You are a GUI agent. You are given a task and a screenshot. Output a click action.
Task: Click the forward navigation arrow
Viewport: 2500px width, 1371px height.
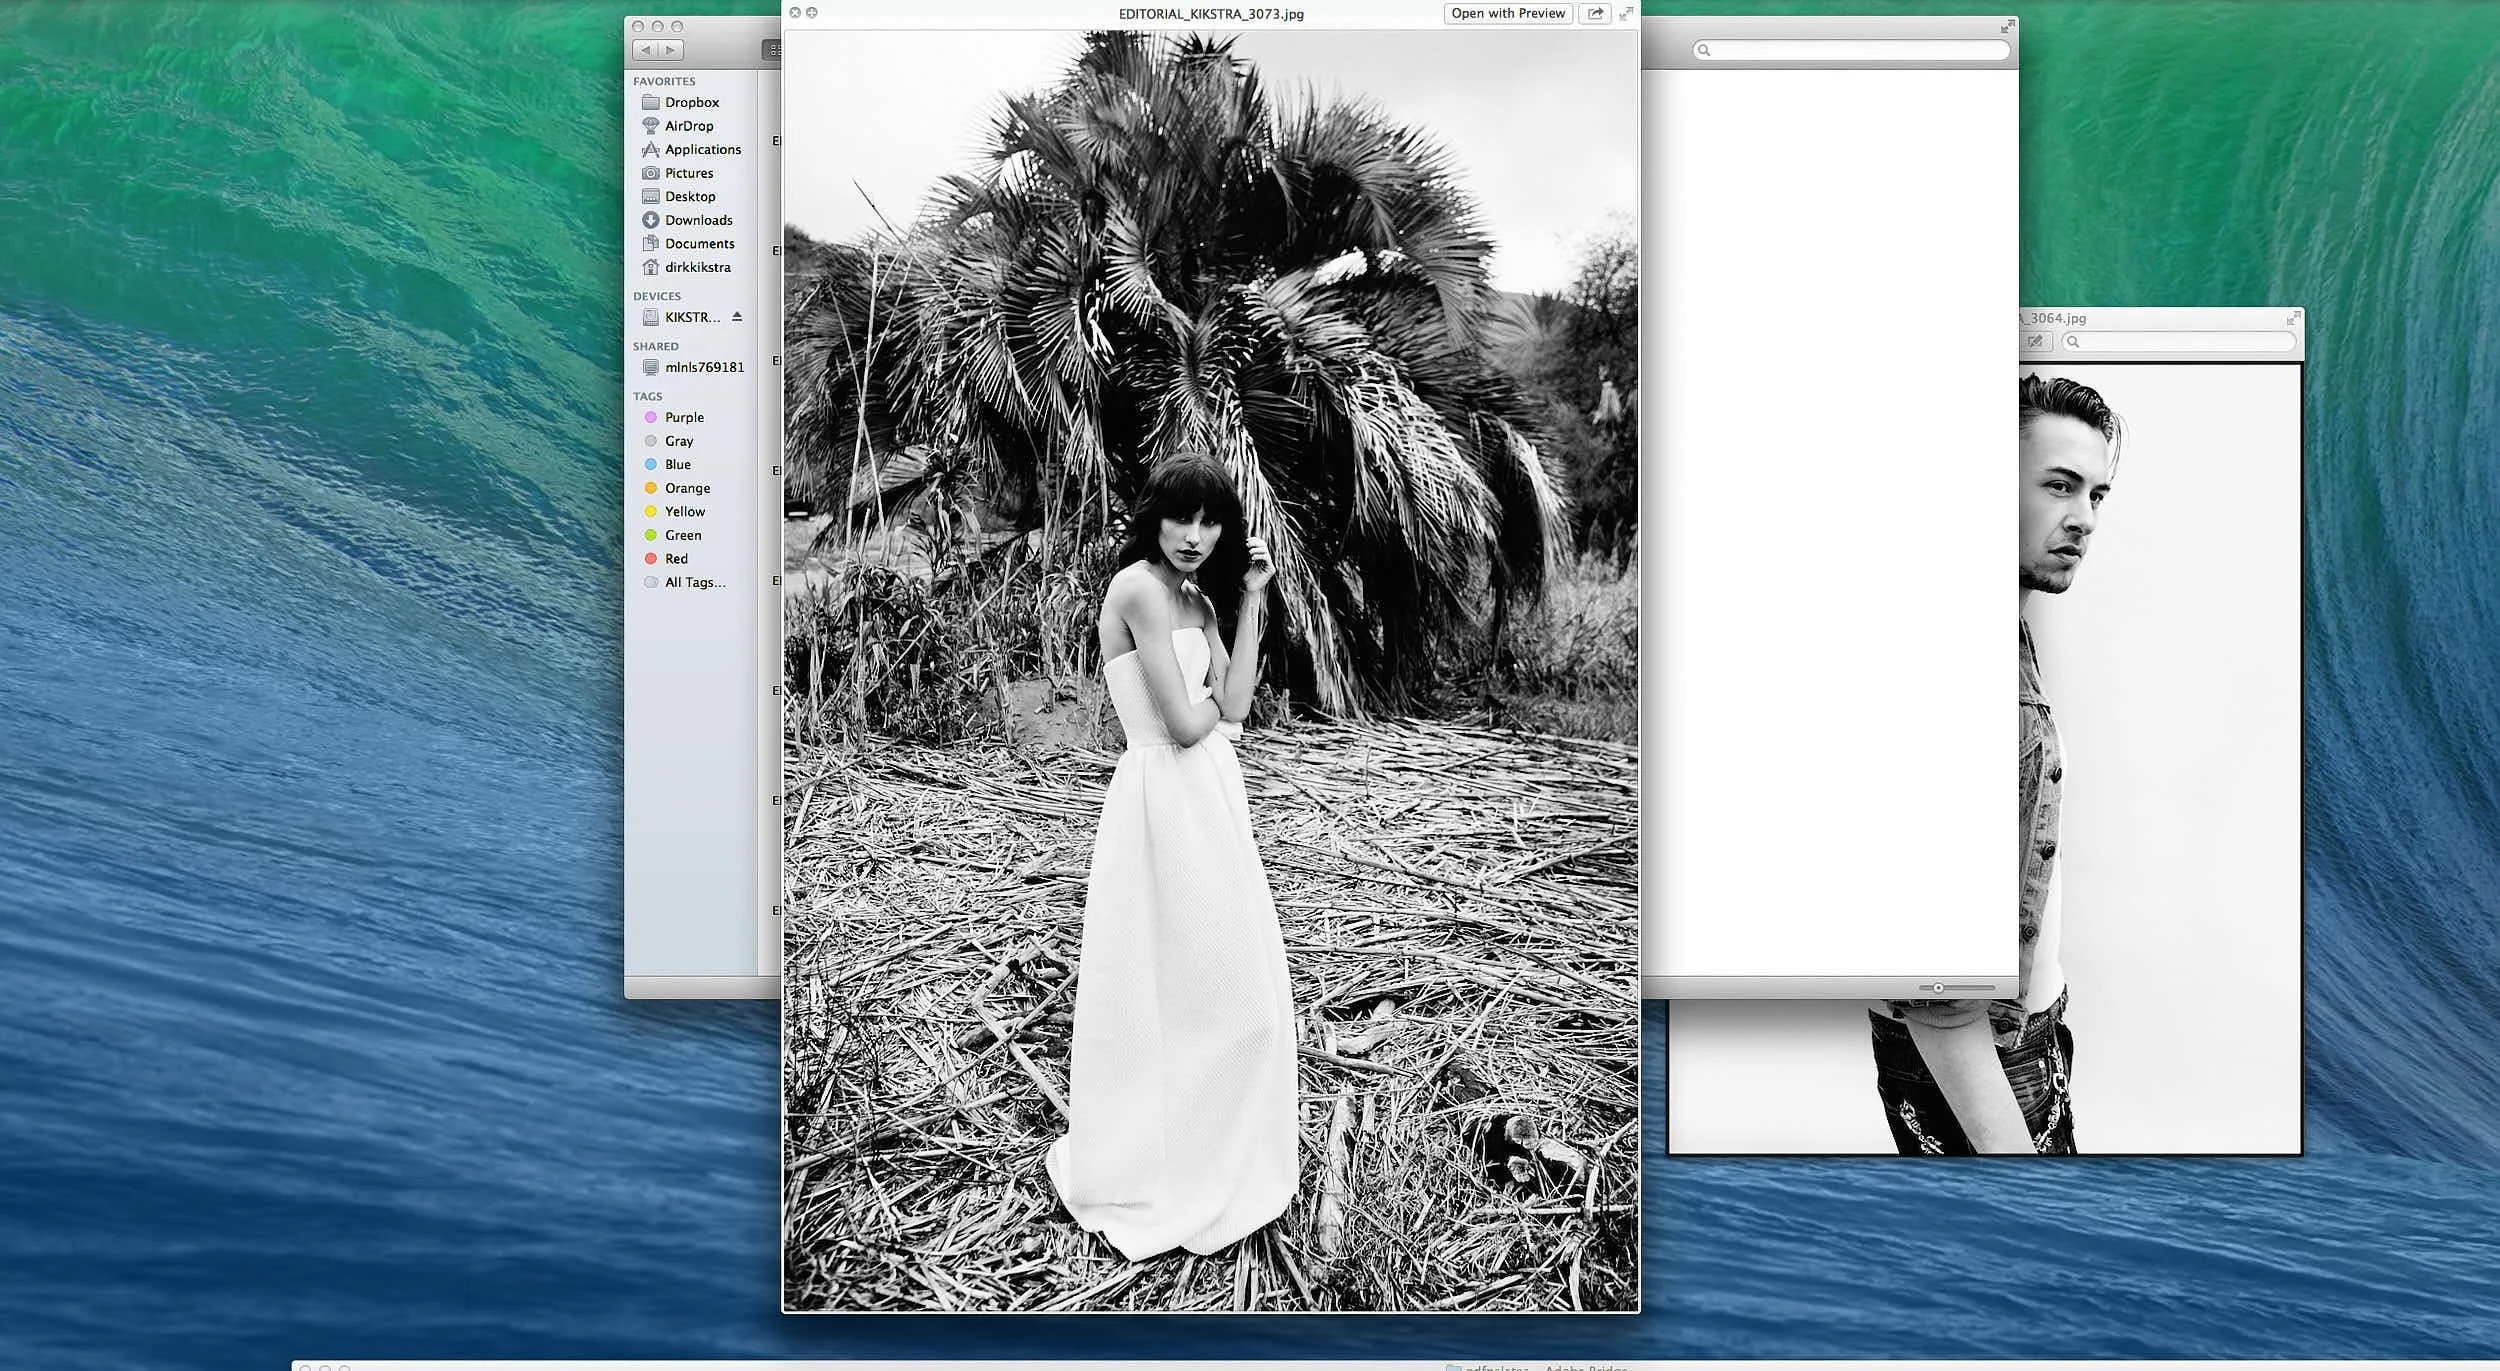click(669, 49)
